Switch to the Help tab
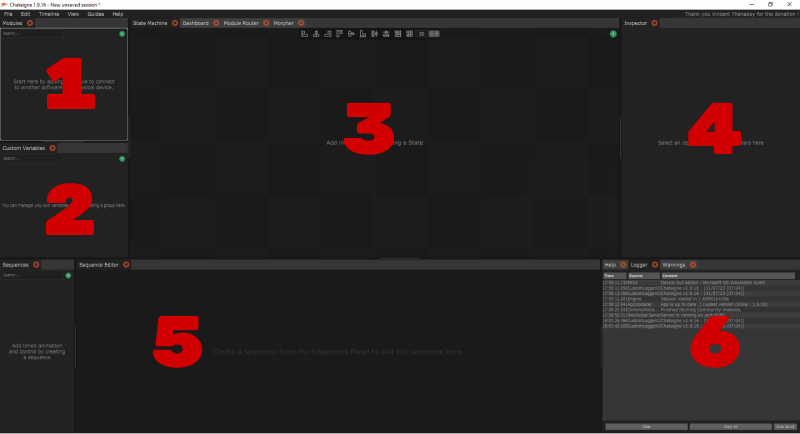The image size is (800, 434). tap(610, 264)
